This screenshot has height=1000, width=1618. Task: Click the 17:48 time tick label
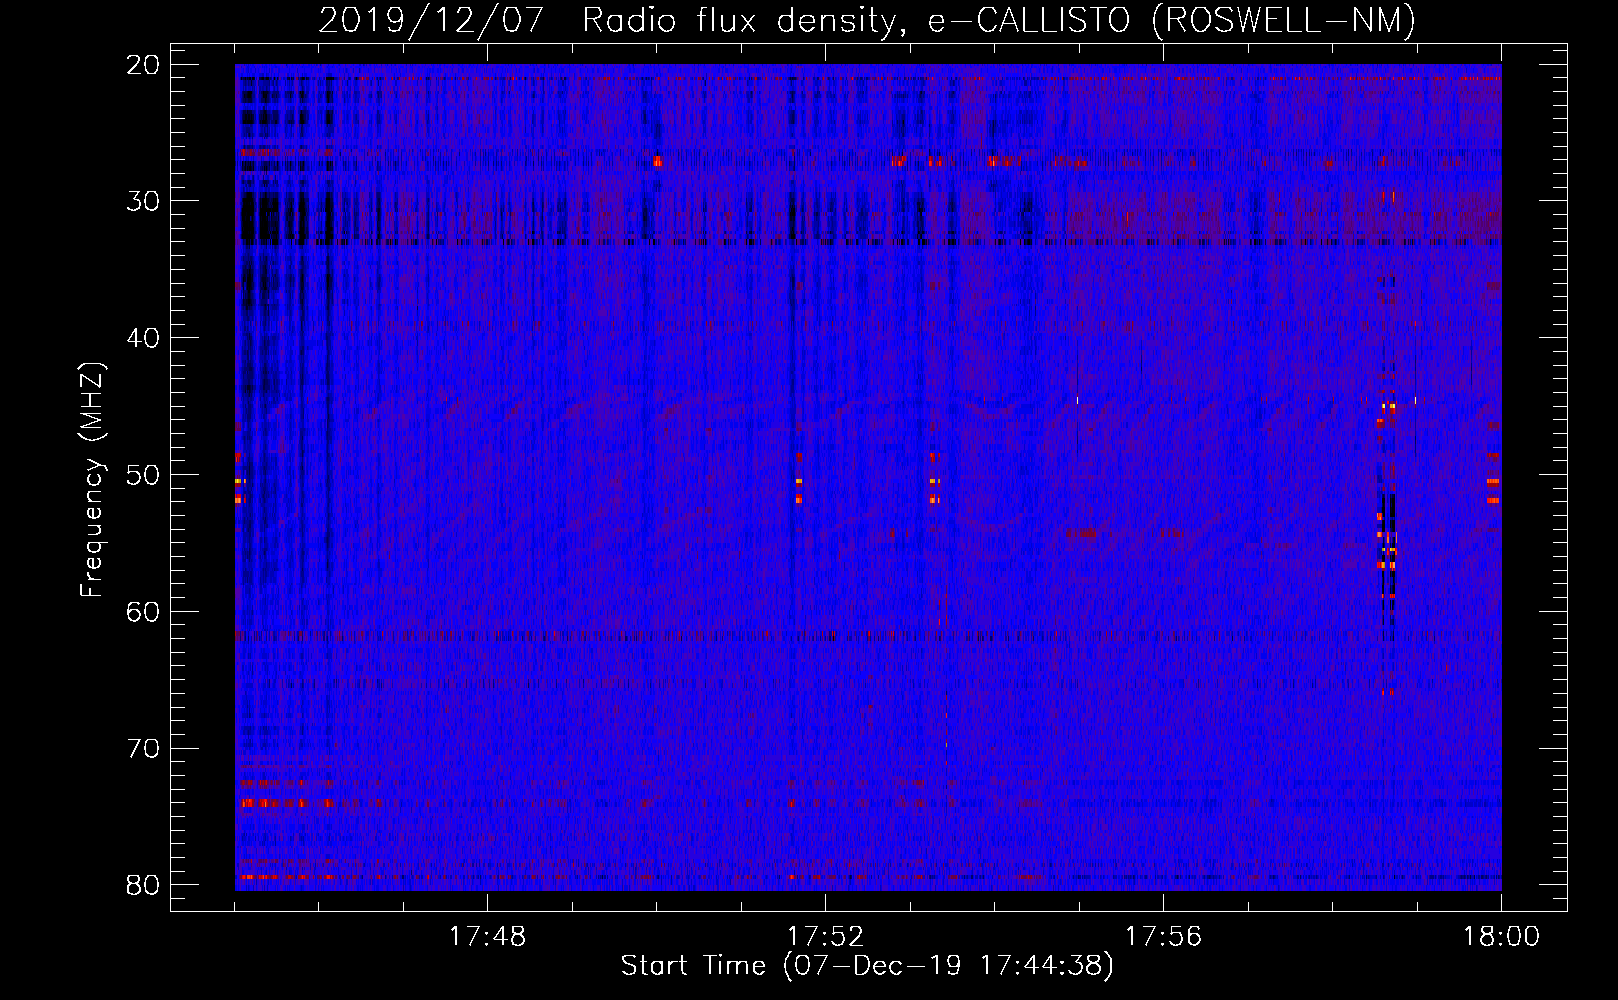click(487, 937)
